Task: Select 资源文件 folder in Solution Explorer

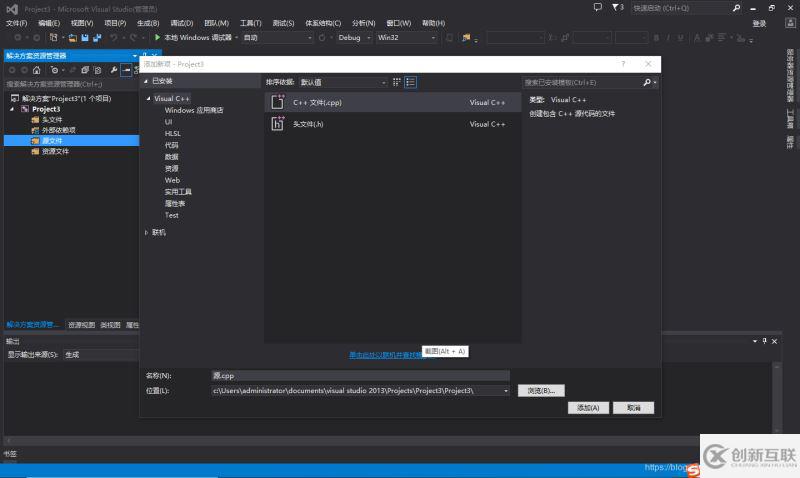Action: tap(55, 152)
